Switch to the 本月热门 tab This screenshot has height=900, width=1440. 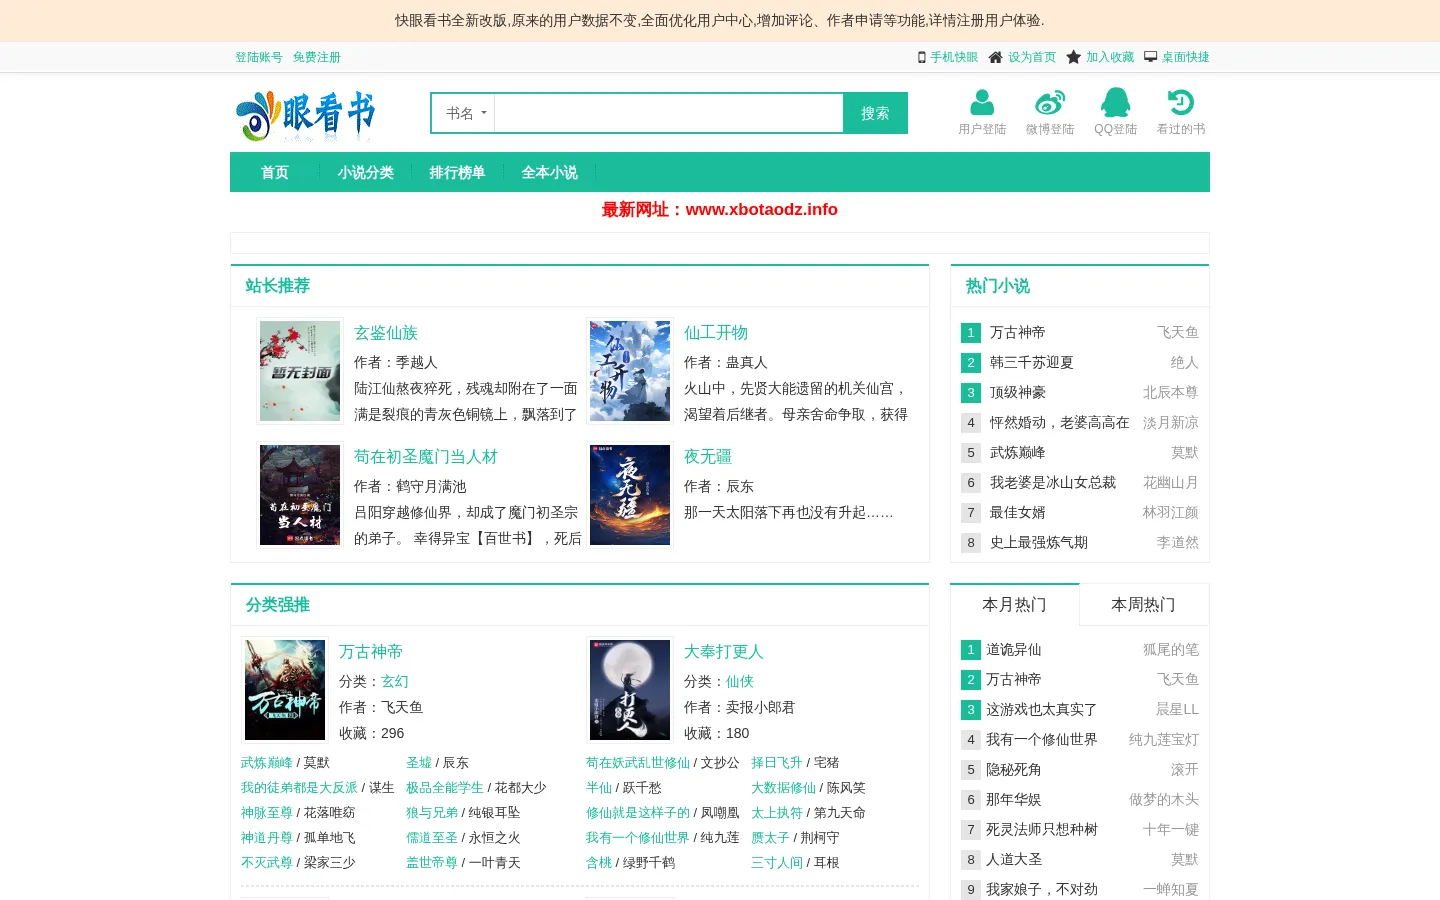point(1014,604)
